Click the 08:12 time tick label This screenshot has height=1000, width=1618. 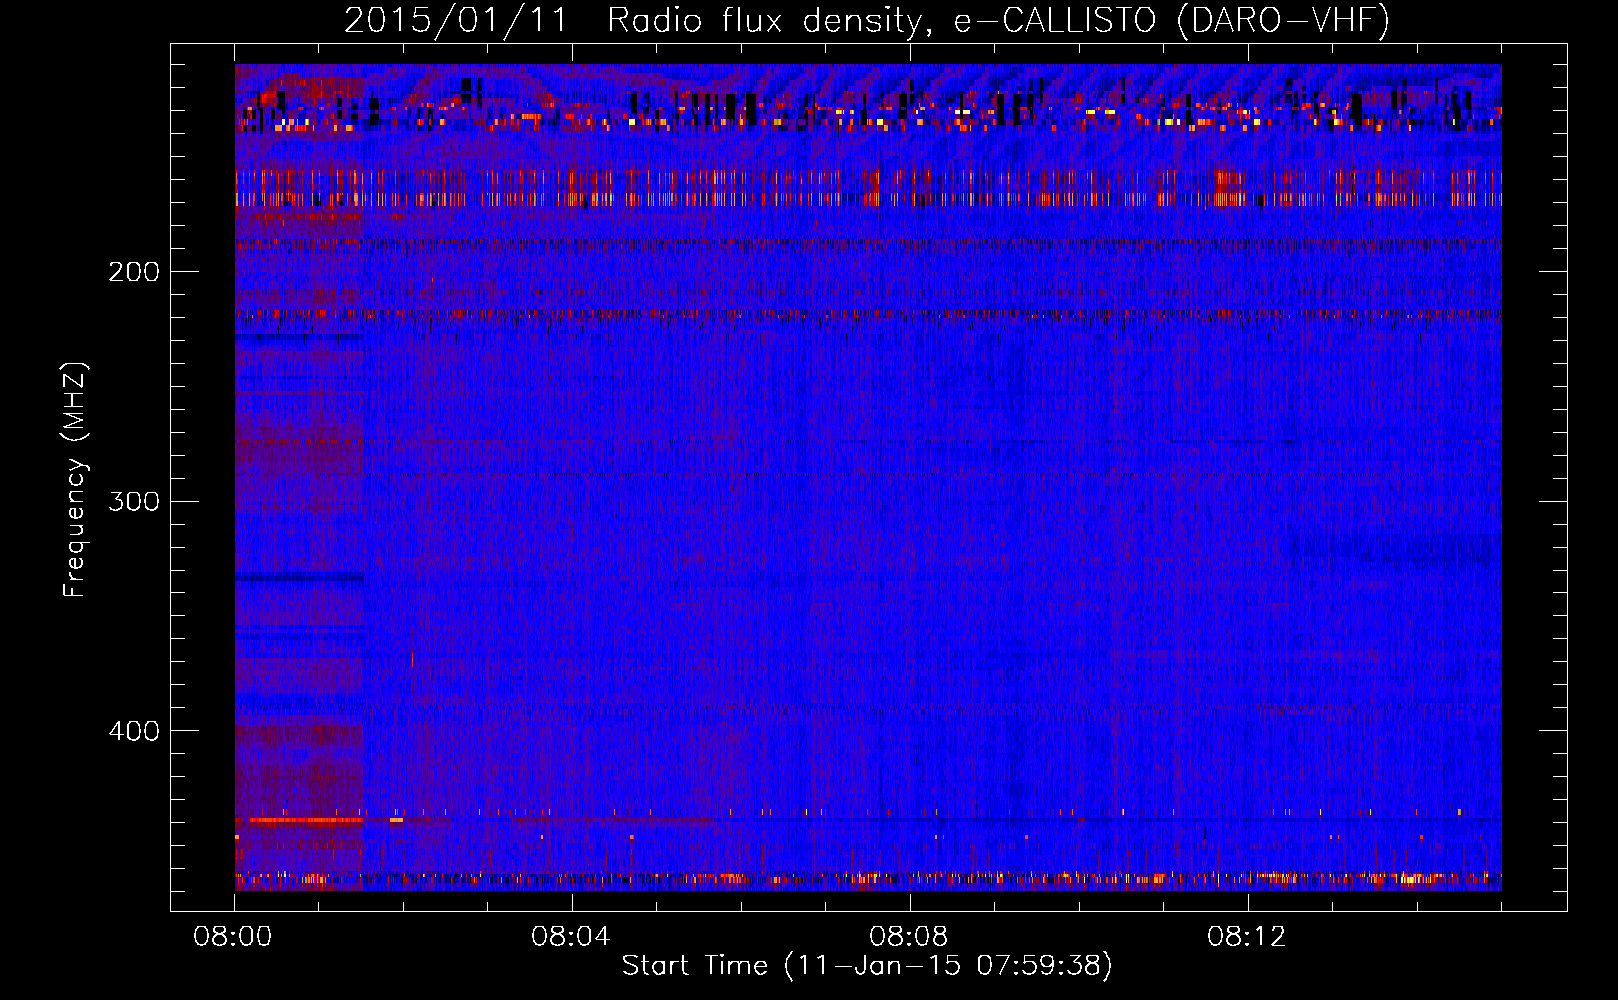tap(1246, 937)
